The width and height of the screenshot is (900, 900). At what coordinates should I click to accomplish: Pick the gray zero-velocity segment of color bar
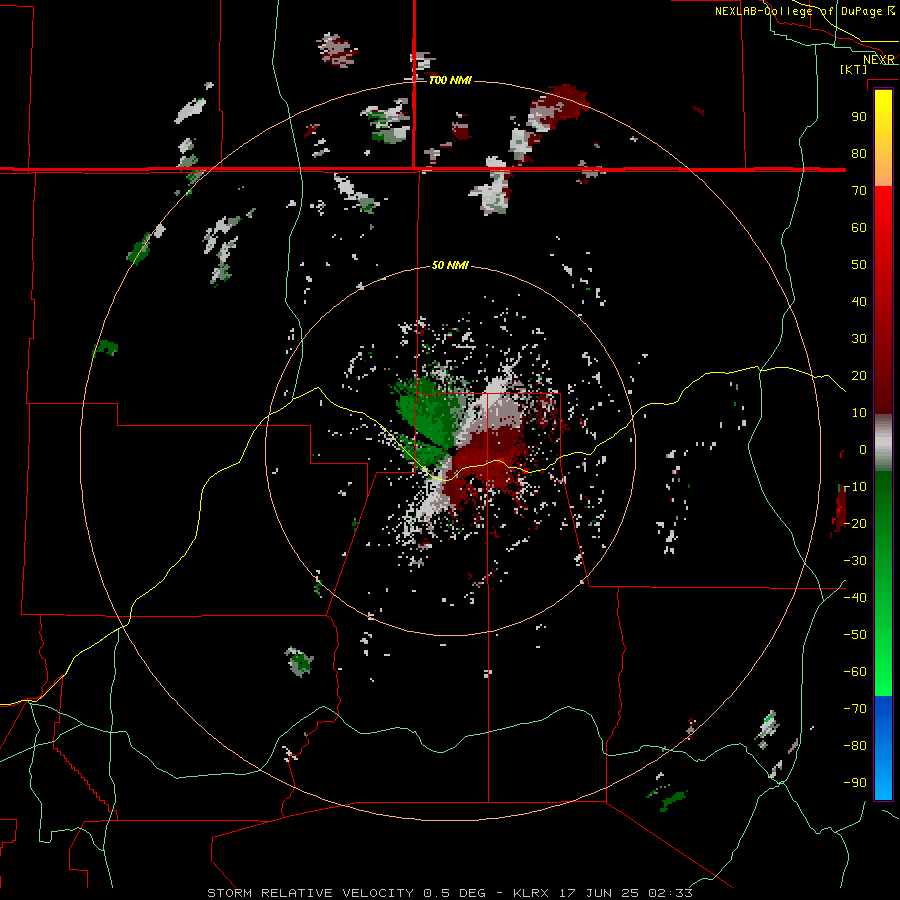[x=883, y=443]
